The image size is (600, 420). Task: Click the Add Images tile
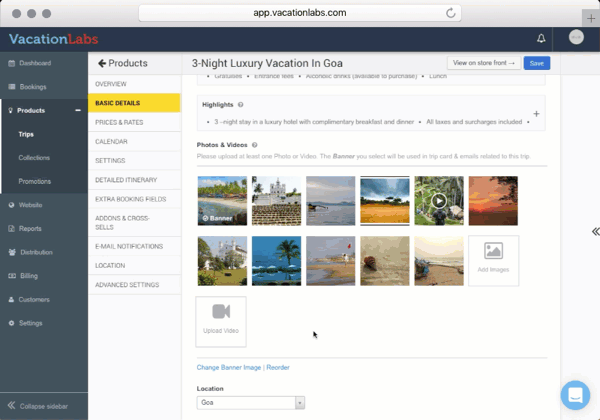tap(494, 261)
